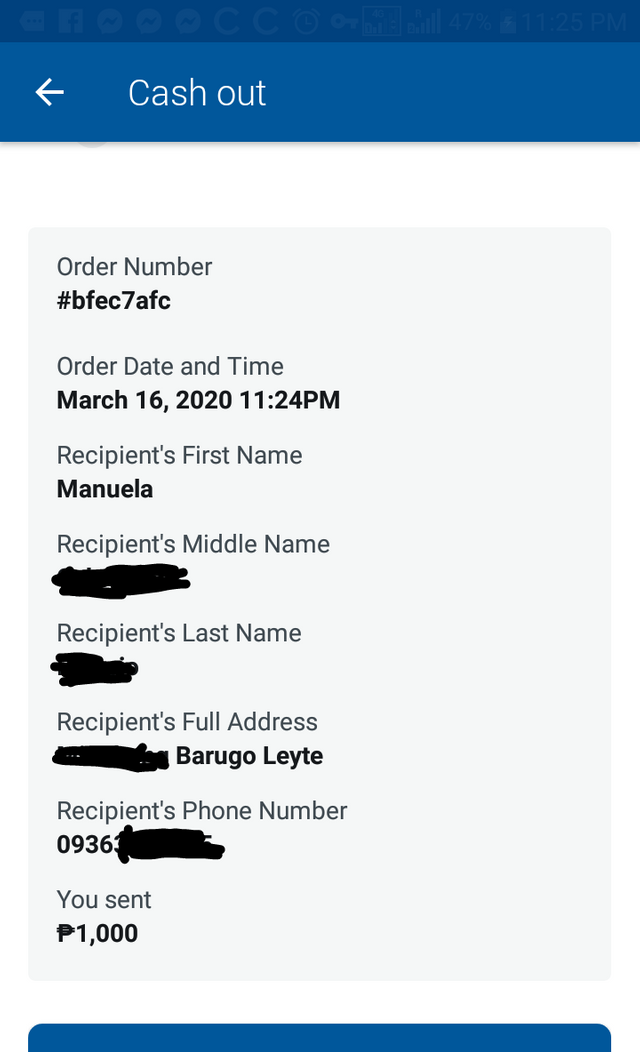
Task: Tap the signal strength bars icon
Action: coord(424,21)
